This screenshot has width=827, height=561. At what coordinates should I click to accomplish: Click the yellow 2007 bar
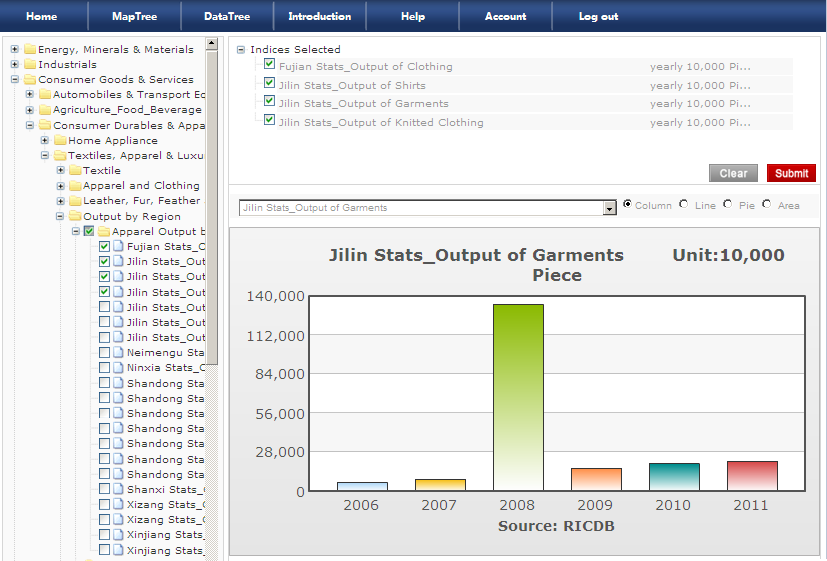440,485
